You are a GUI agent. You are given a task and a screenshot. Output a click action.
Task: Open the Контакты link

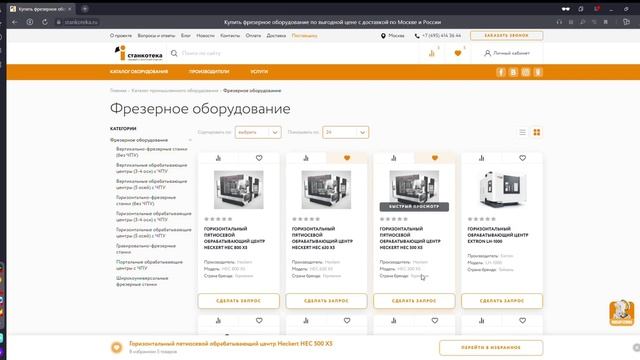[x=230, y=36]
